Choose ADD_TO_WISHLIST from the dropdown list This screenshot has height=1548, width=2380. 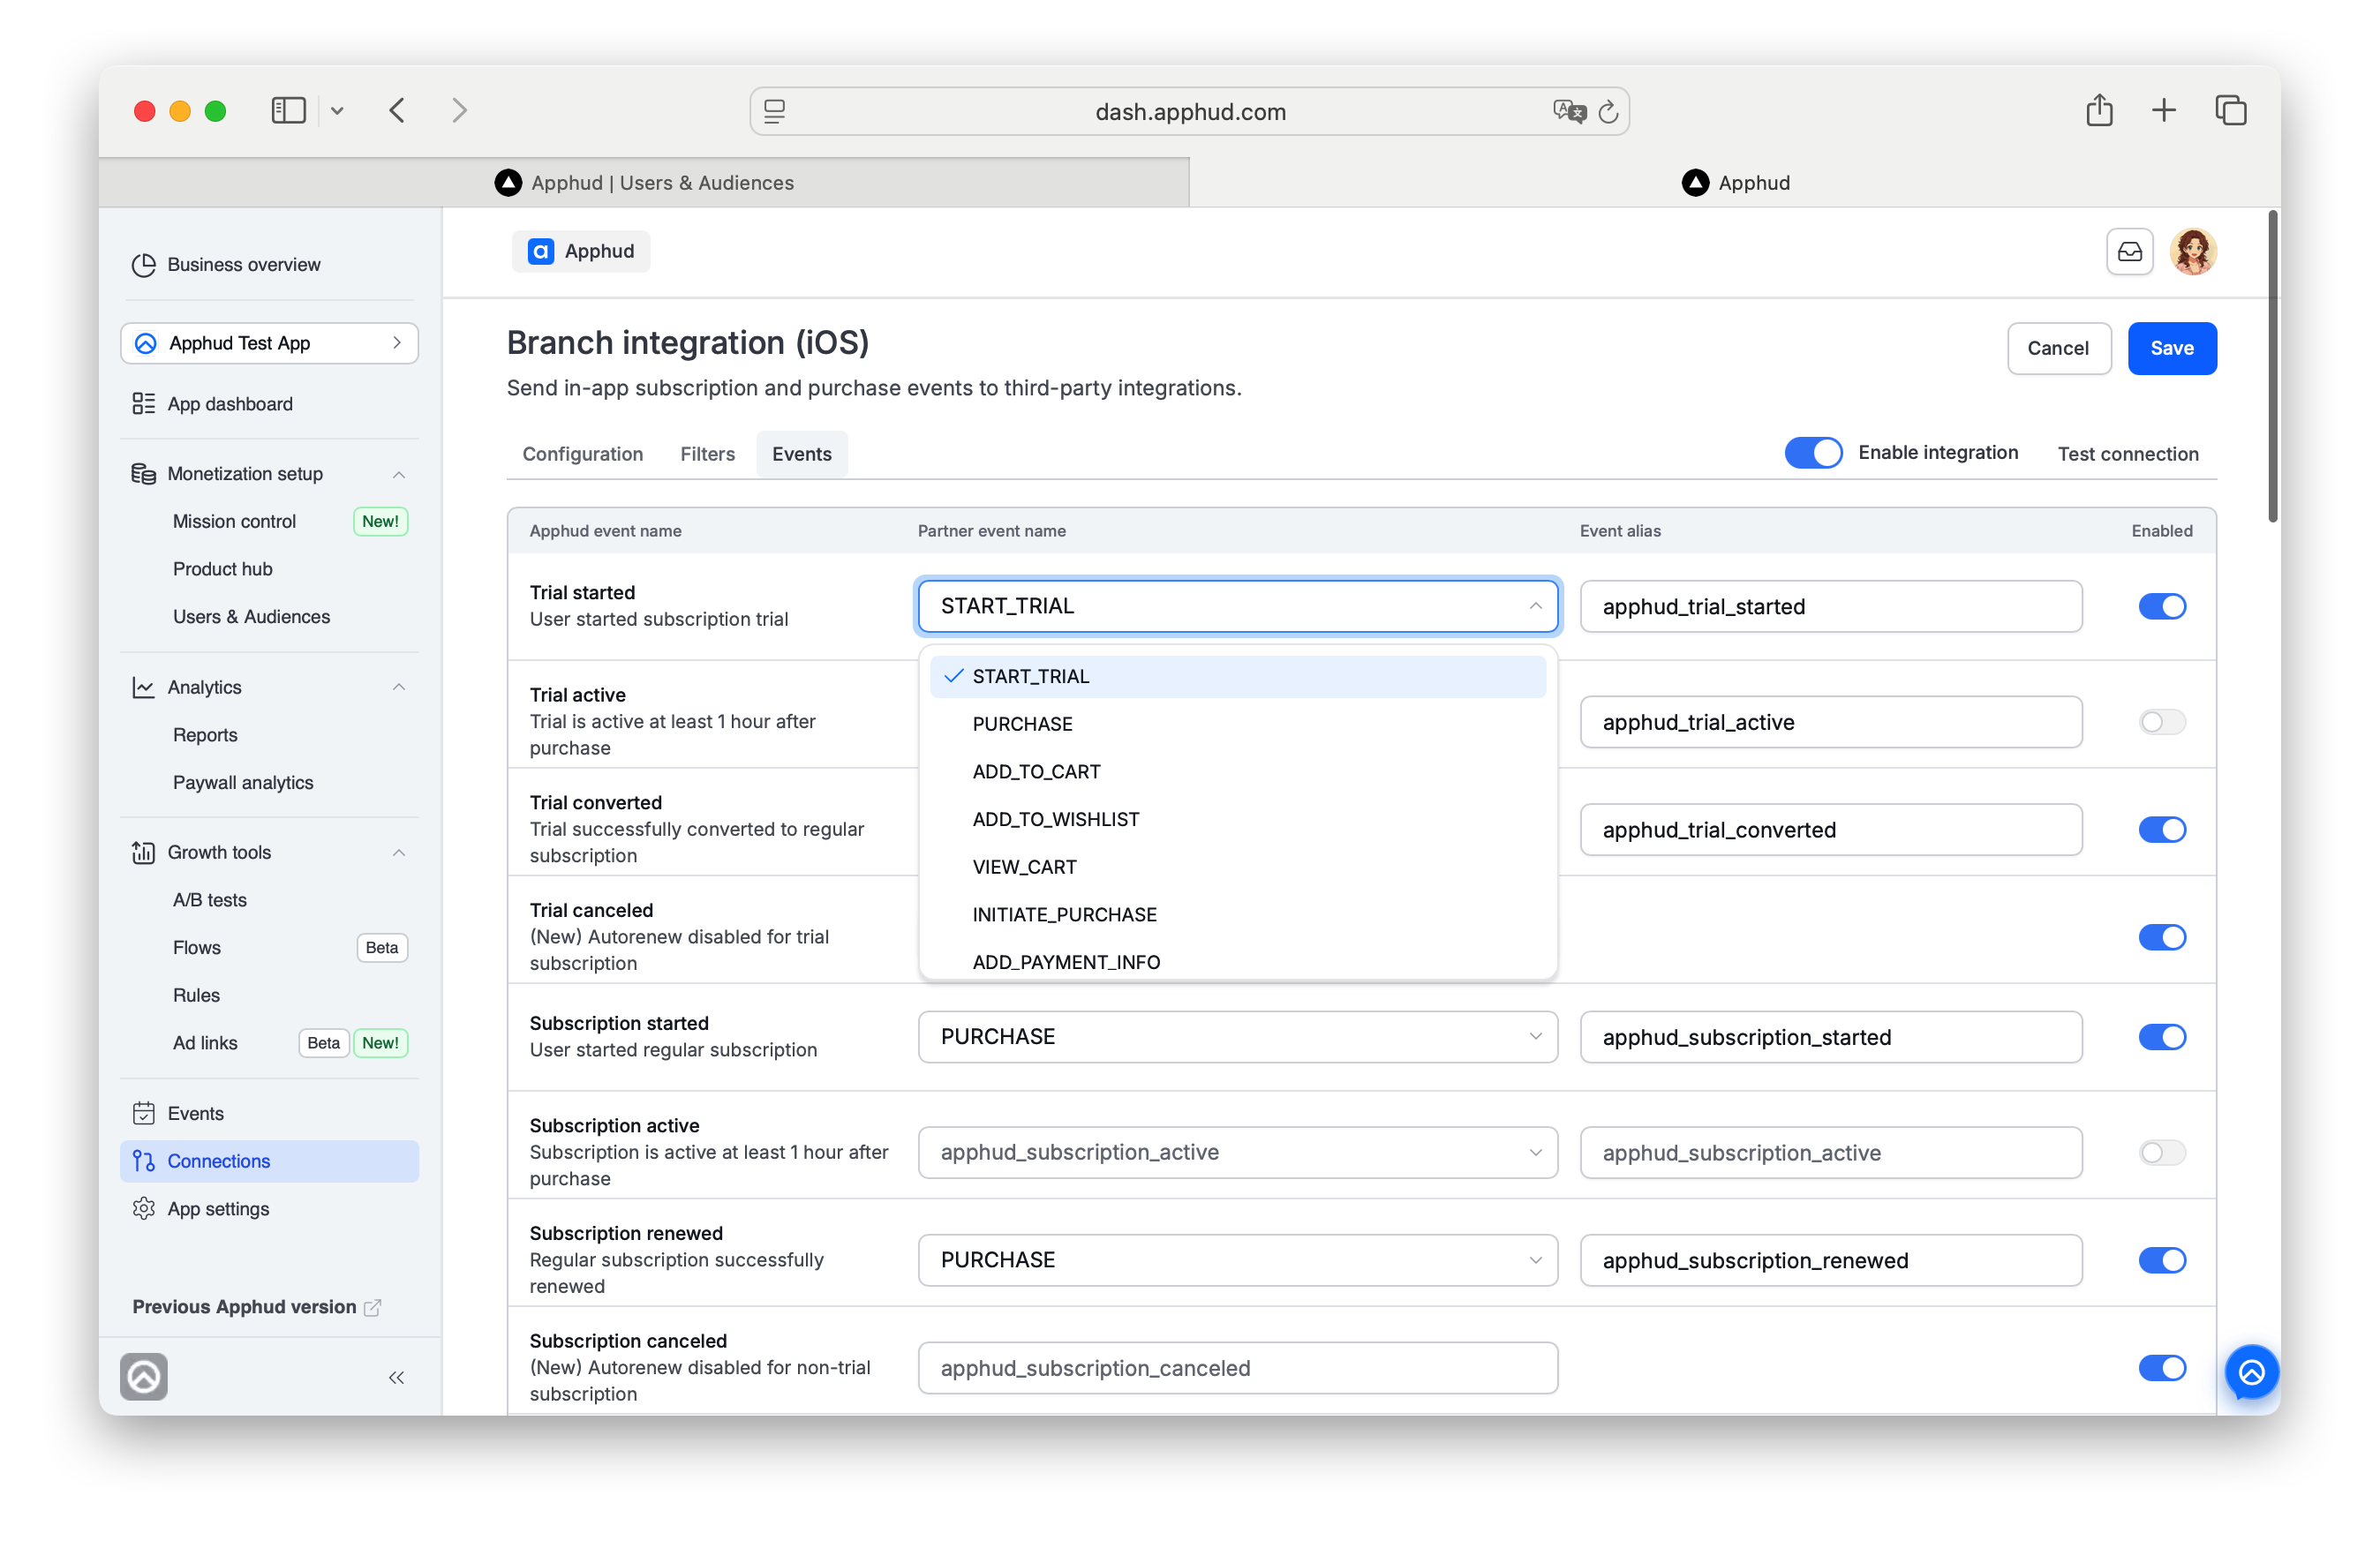[1237, 818]
